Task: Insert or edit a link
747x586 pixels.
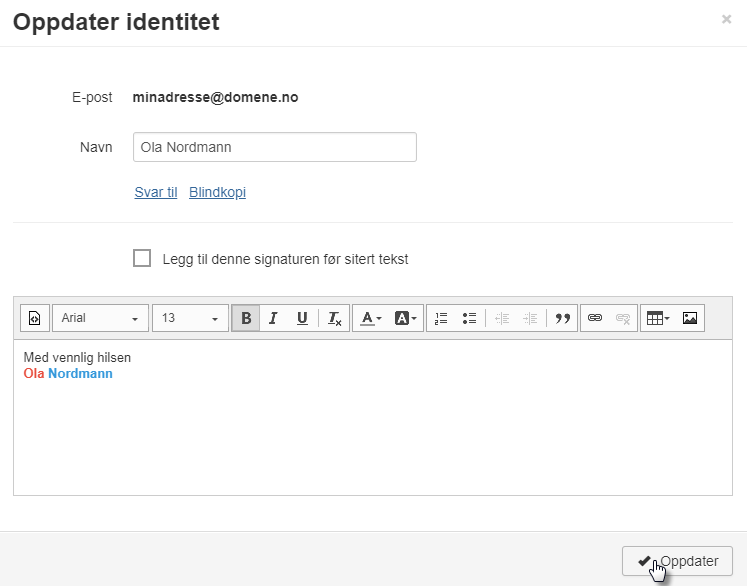Action: coord(595,318)
